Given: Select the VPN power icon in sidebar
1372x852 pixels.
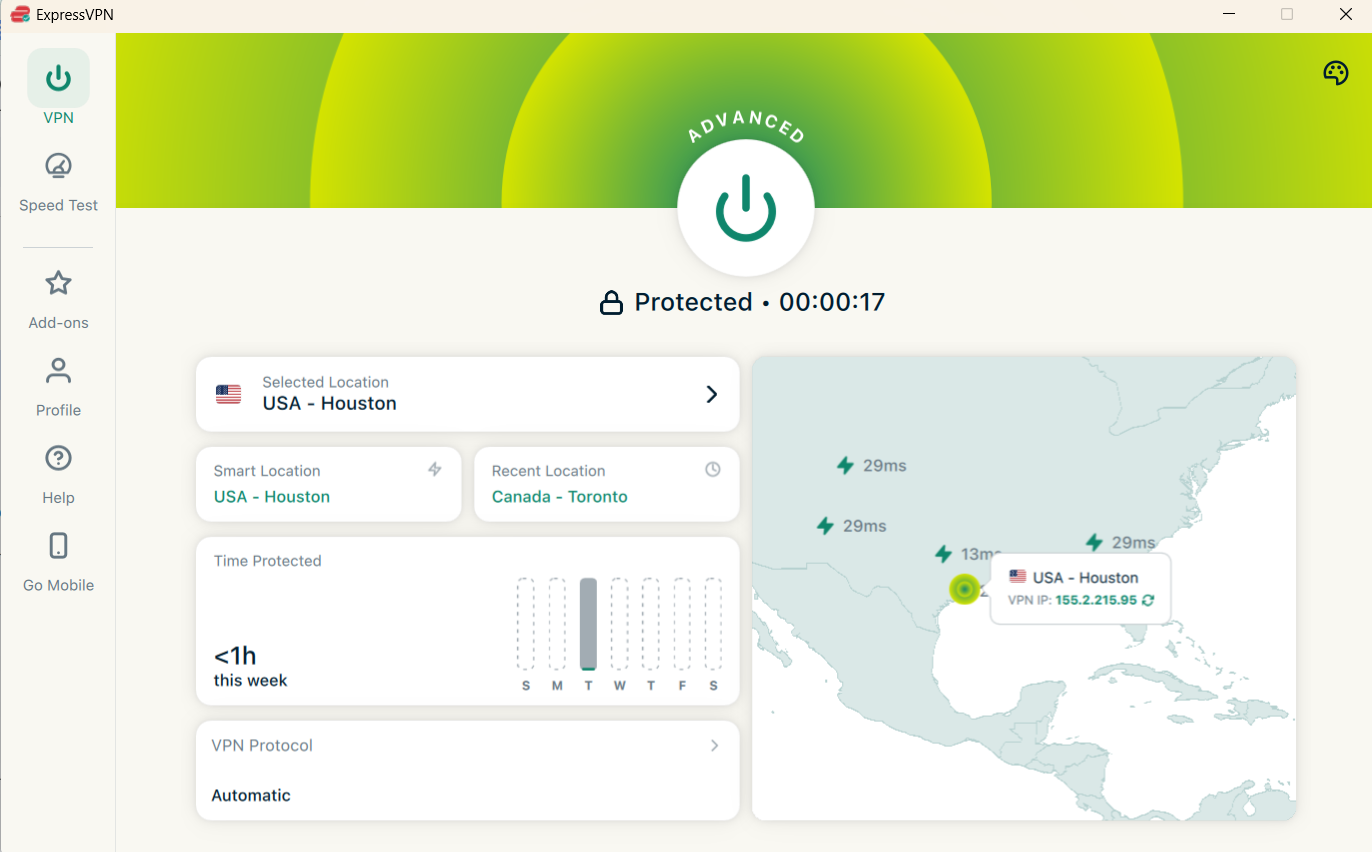Looking at the screenshot, I should coord(57,77).
